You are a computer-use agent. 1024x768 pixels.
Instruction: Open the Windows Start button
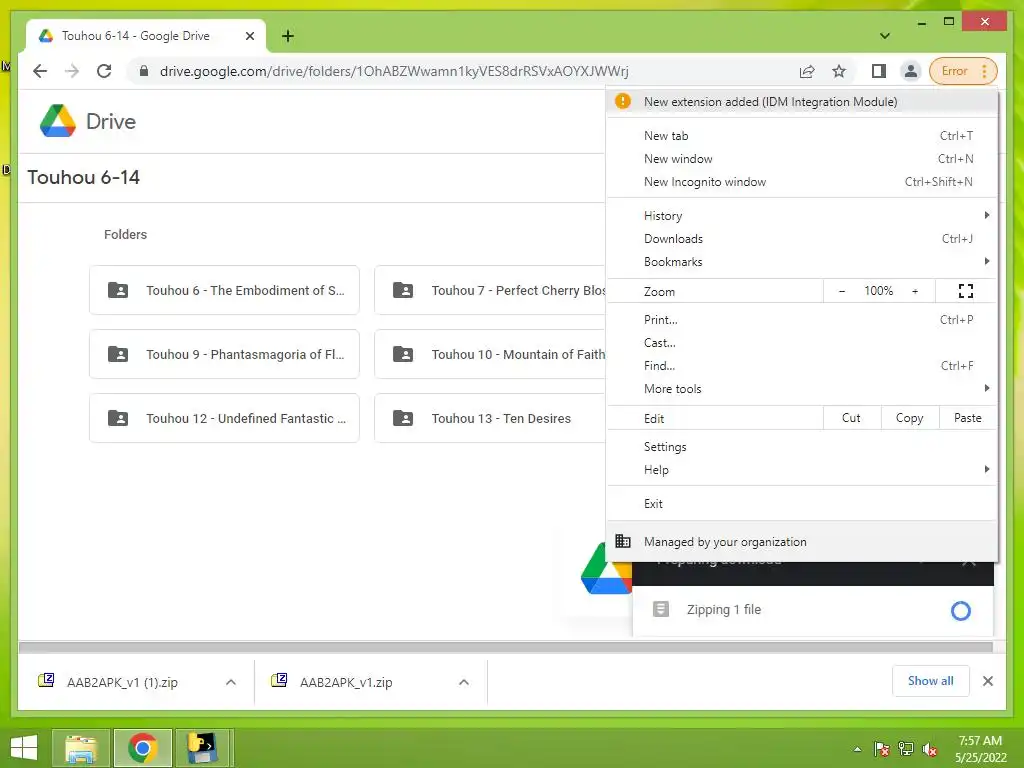pyautogui.click(x=24, y=748)
